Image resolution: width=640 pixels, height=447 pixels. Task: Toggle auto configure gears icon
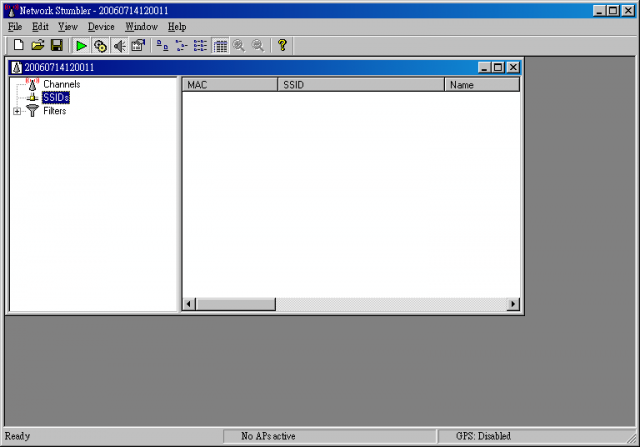point(100,45)
